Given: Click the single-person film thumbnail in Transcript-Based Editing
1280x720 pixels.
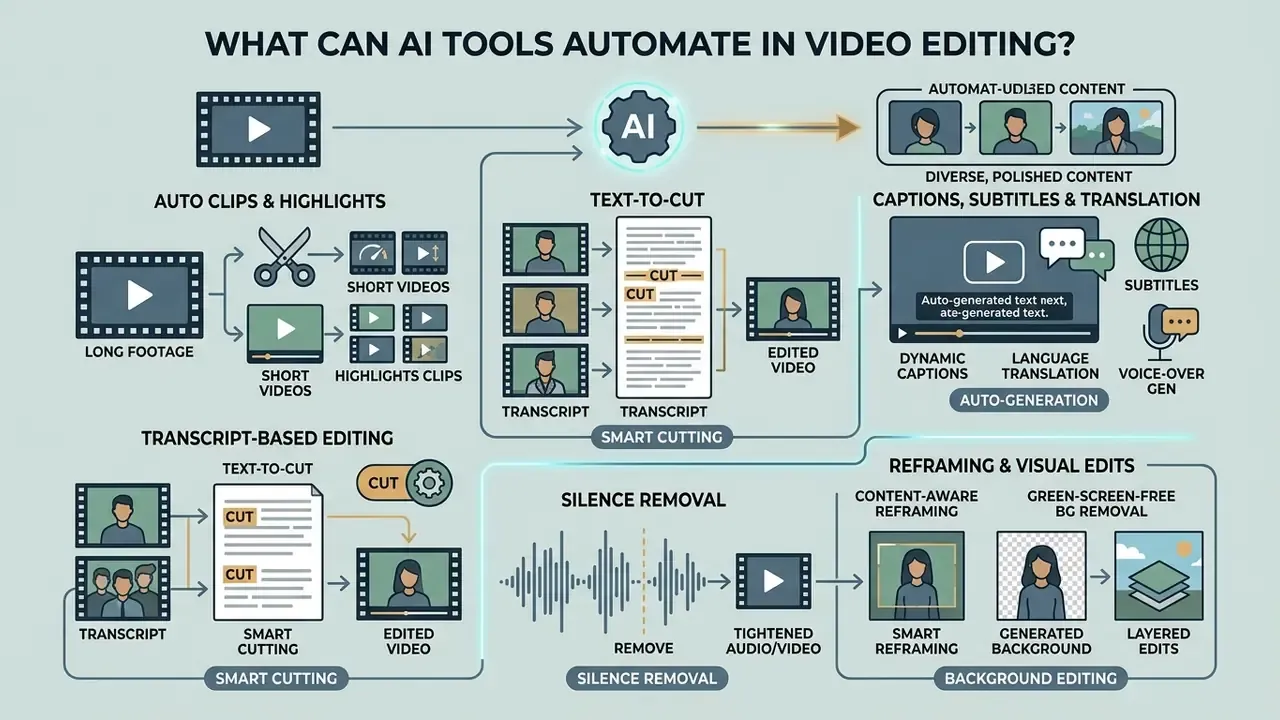Looking at the screenshot, I should click(x=124, y=516).
